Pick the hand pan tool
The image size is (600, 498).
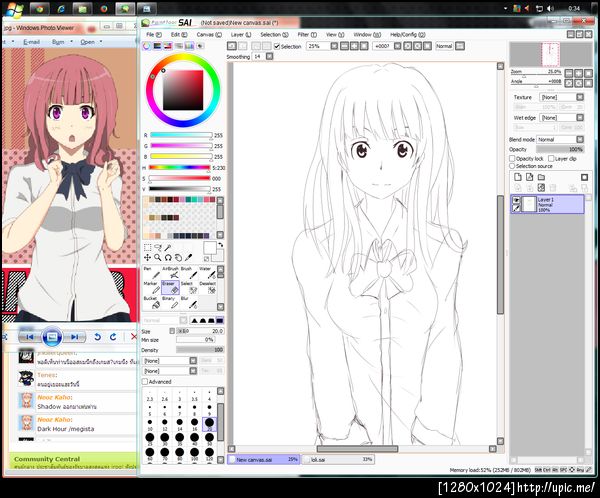point(178,258)
